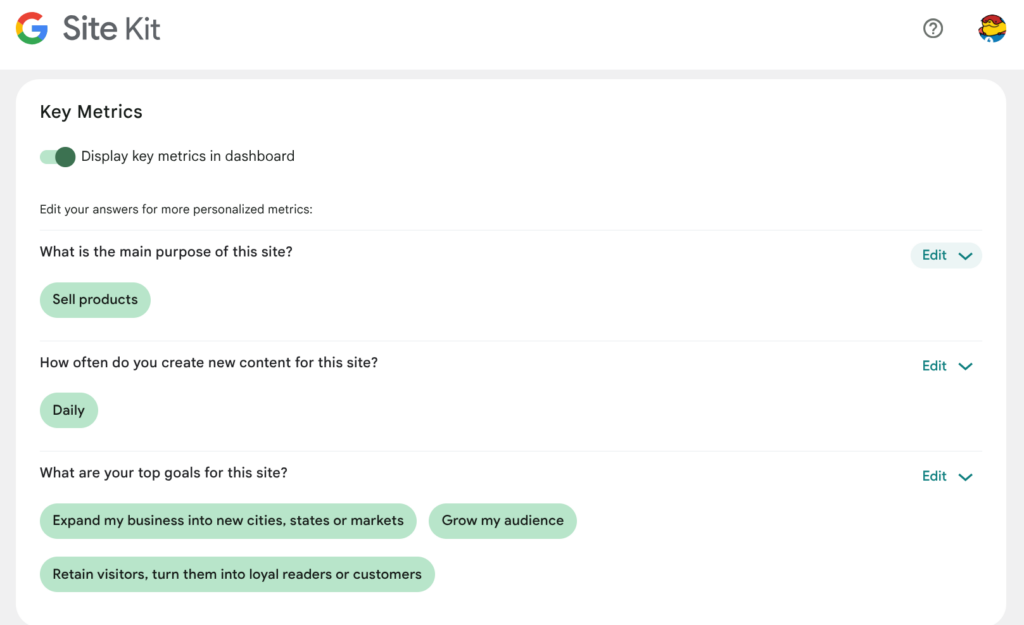
Task: Click 'How often do you create' question
Action: click(x=208, y=362)
